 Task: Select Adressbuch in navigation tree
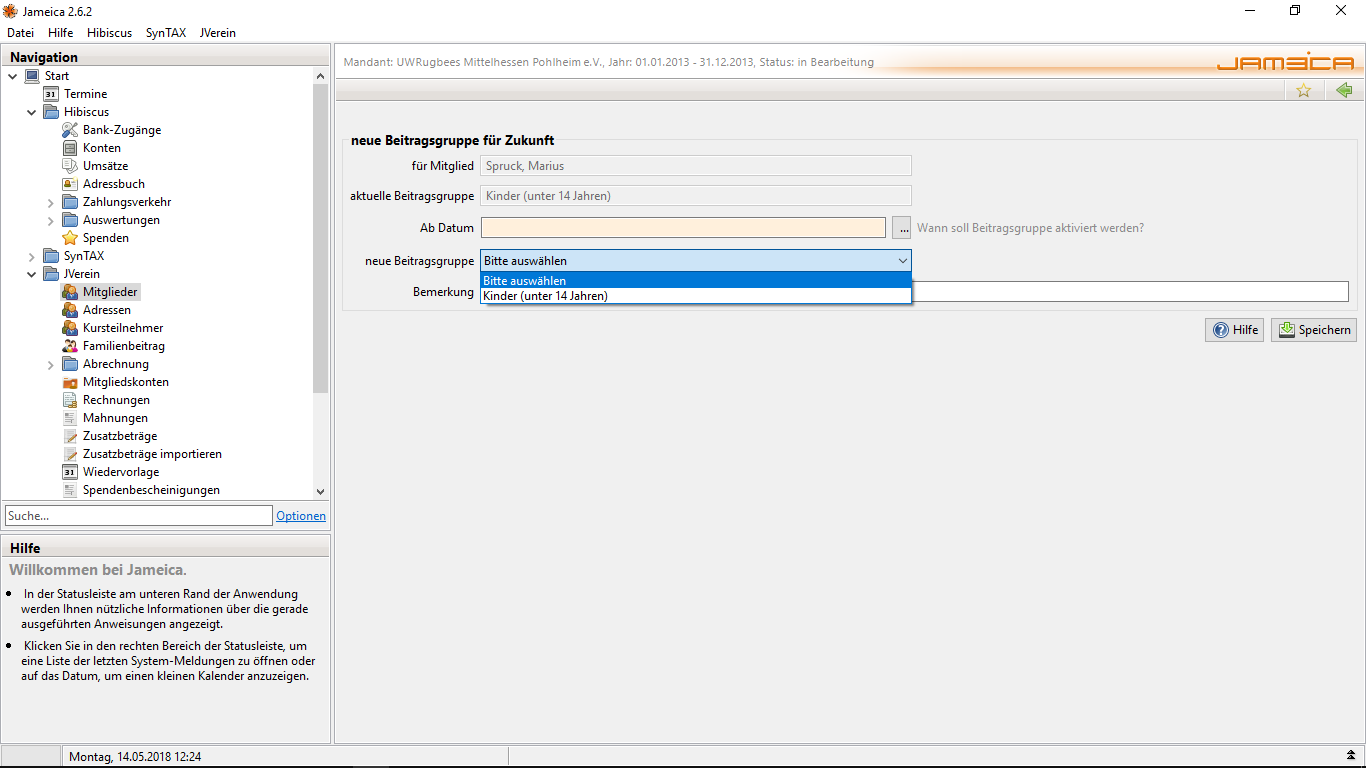(x=114, y=184)
